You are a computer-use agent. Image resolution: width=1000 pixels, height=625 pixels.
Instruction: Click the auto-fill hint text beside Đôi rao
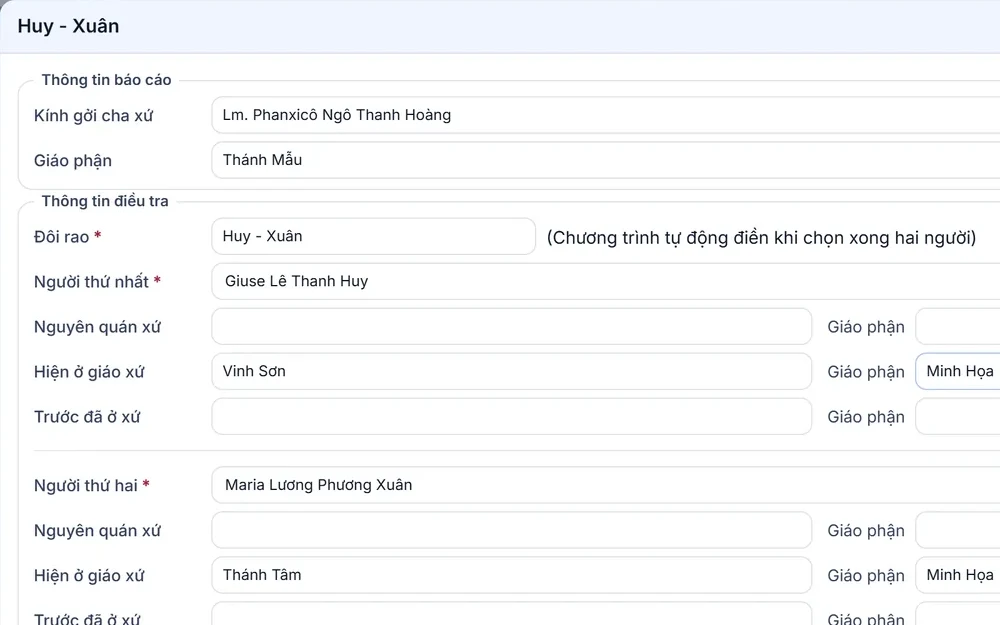tap(761, 238)
